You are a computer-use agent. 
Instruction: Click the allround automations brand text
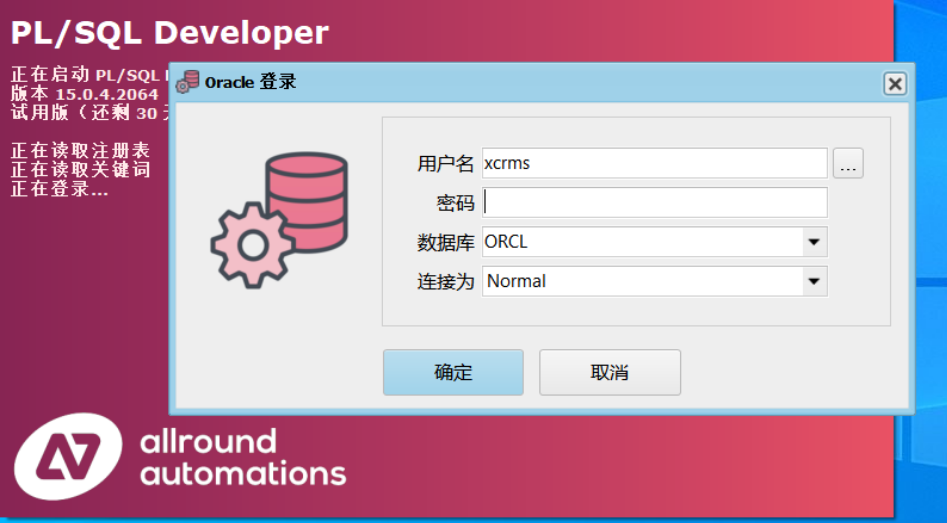click(243, 457)
